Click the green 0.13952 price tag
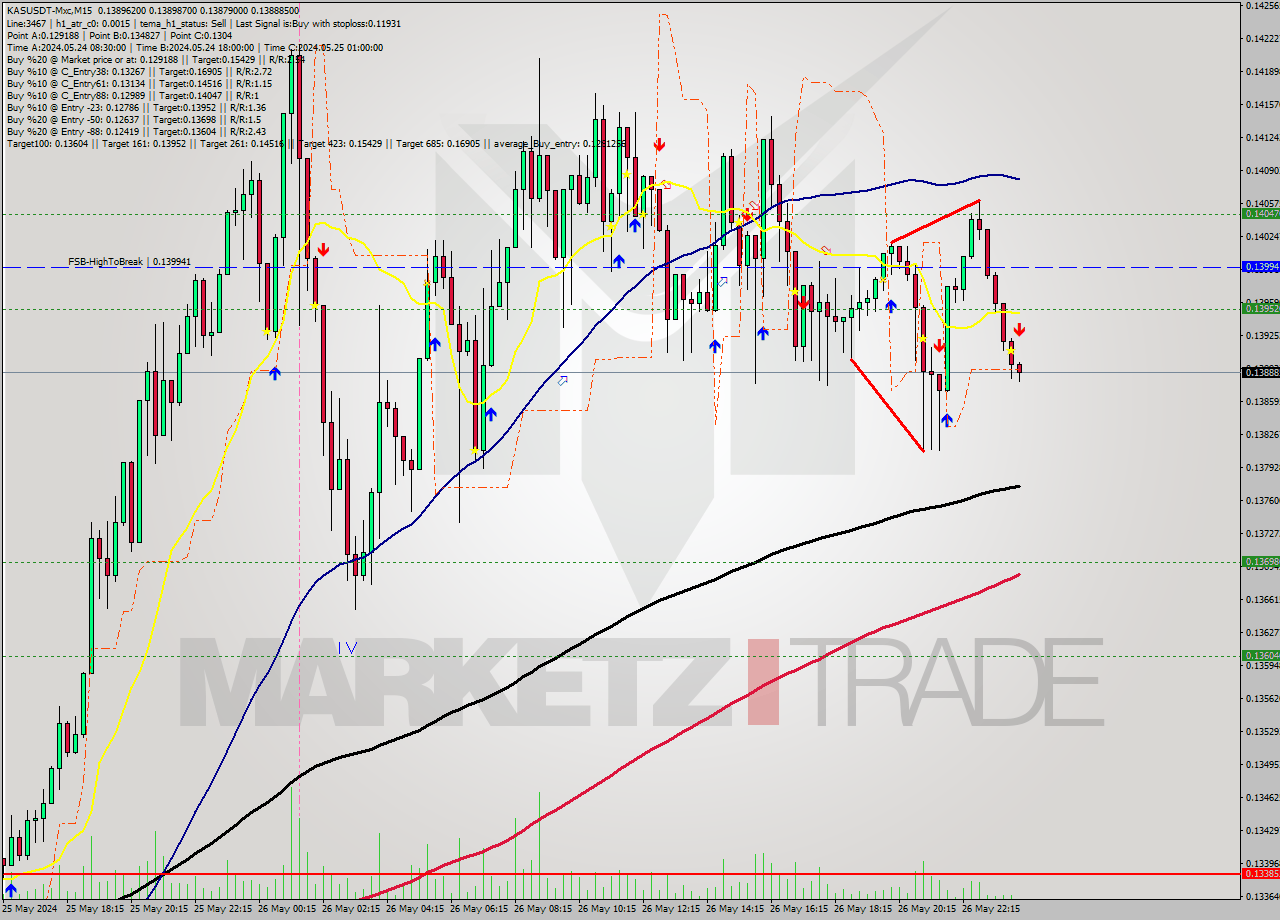Image resolution: width=1280 pixels, height=920 pixels. (x=1259, y=309)
